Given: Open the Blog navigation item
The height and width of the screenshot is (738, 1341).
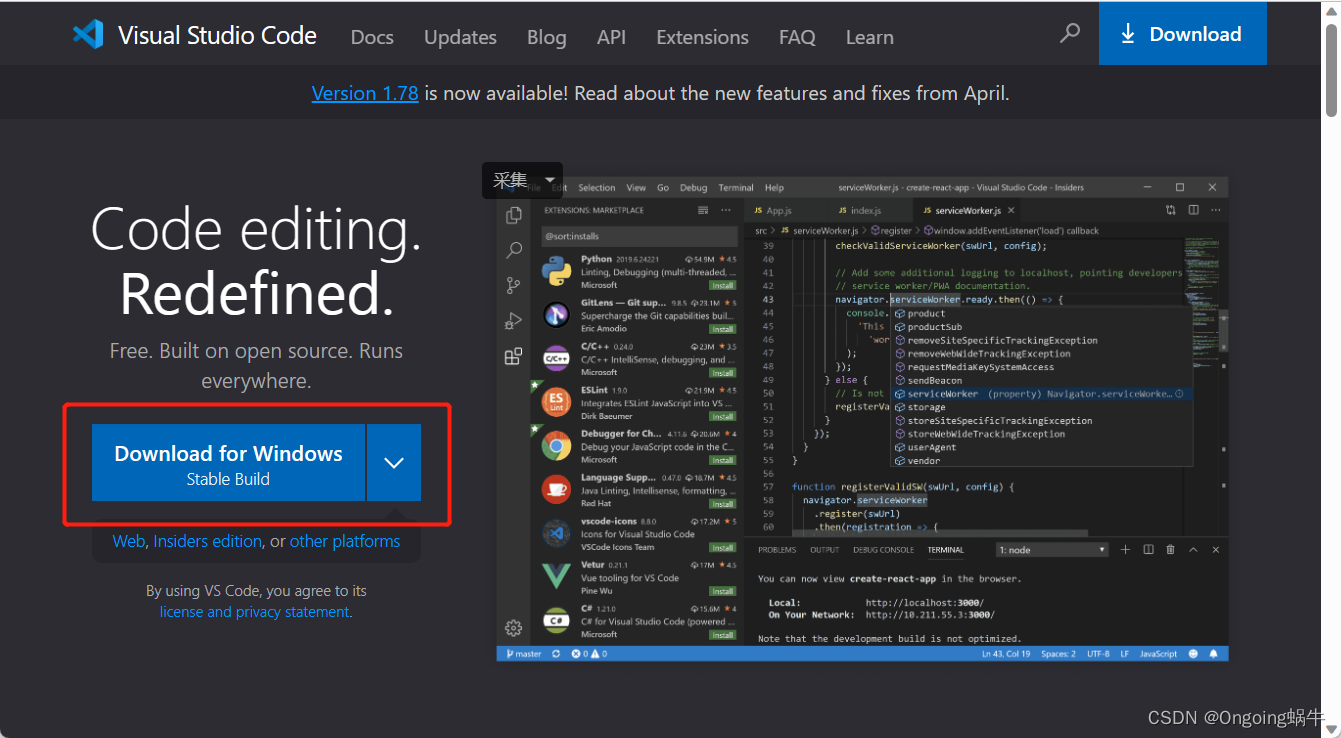Looking at the screenshot, I should pyautogui.click(x=547, y=37).
